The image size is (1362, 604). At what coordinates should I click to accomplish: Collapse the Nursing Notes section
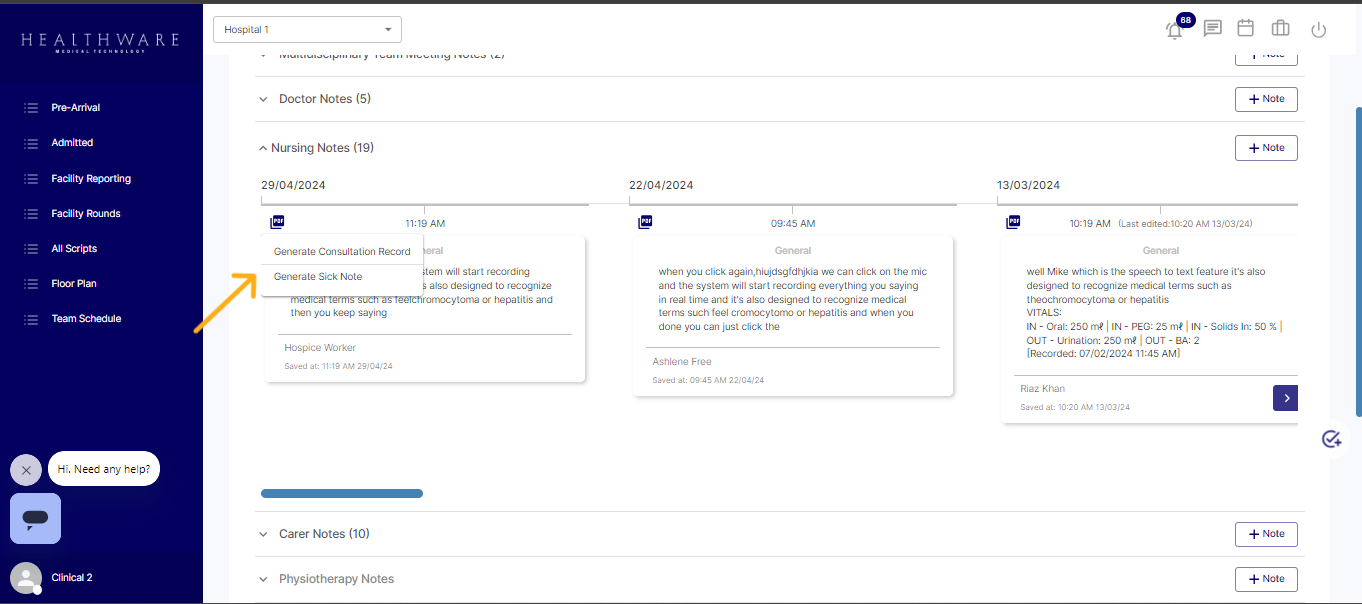coord(263,148)
